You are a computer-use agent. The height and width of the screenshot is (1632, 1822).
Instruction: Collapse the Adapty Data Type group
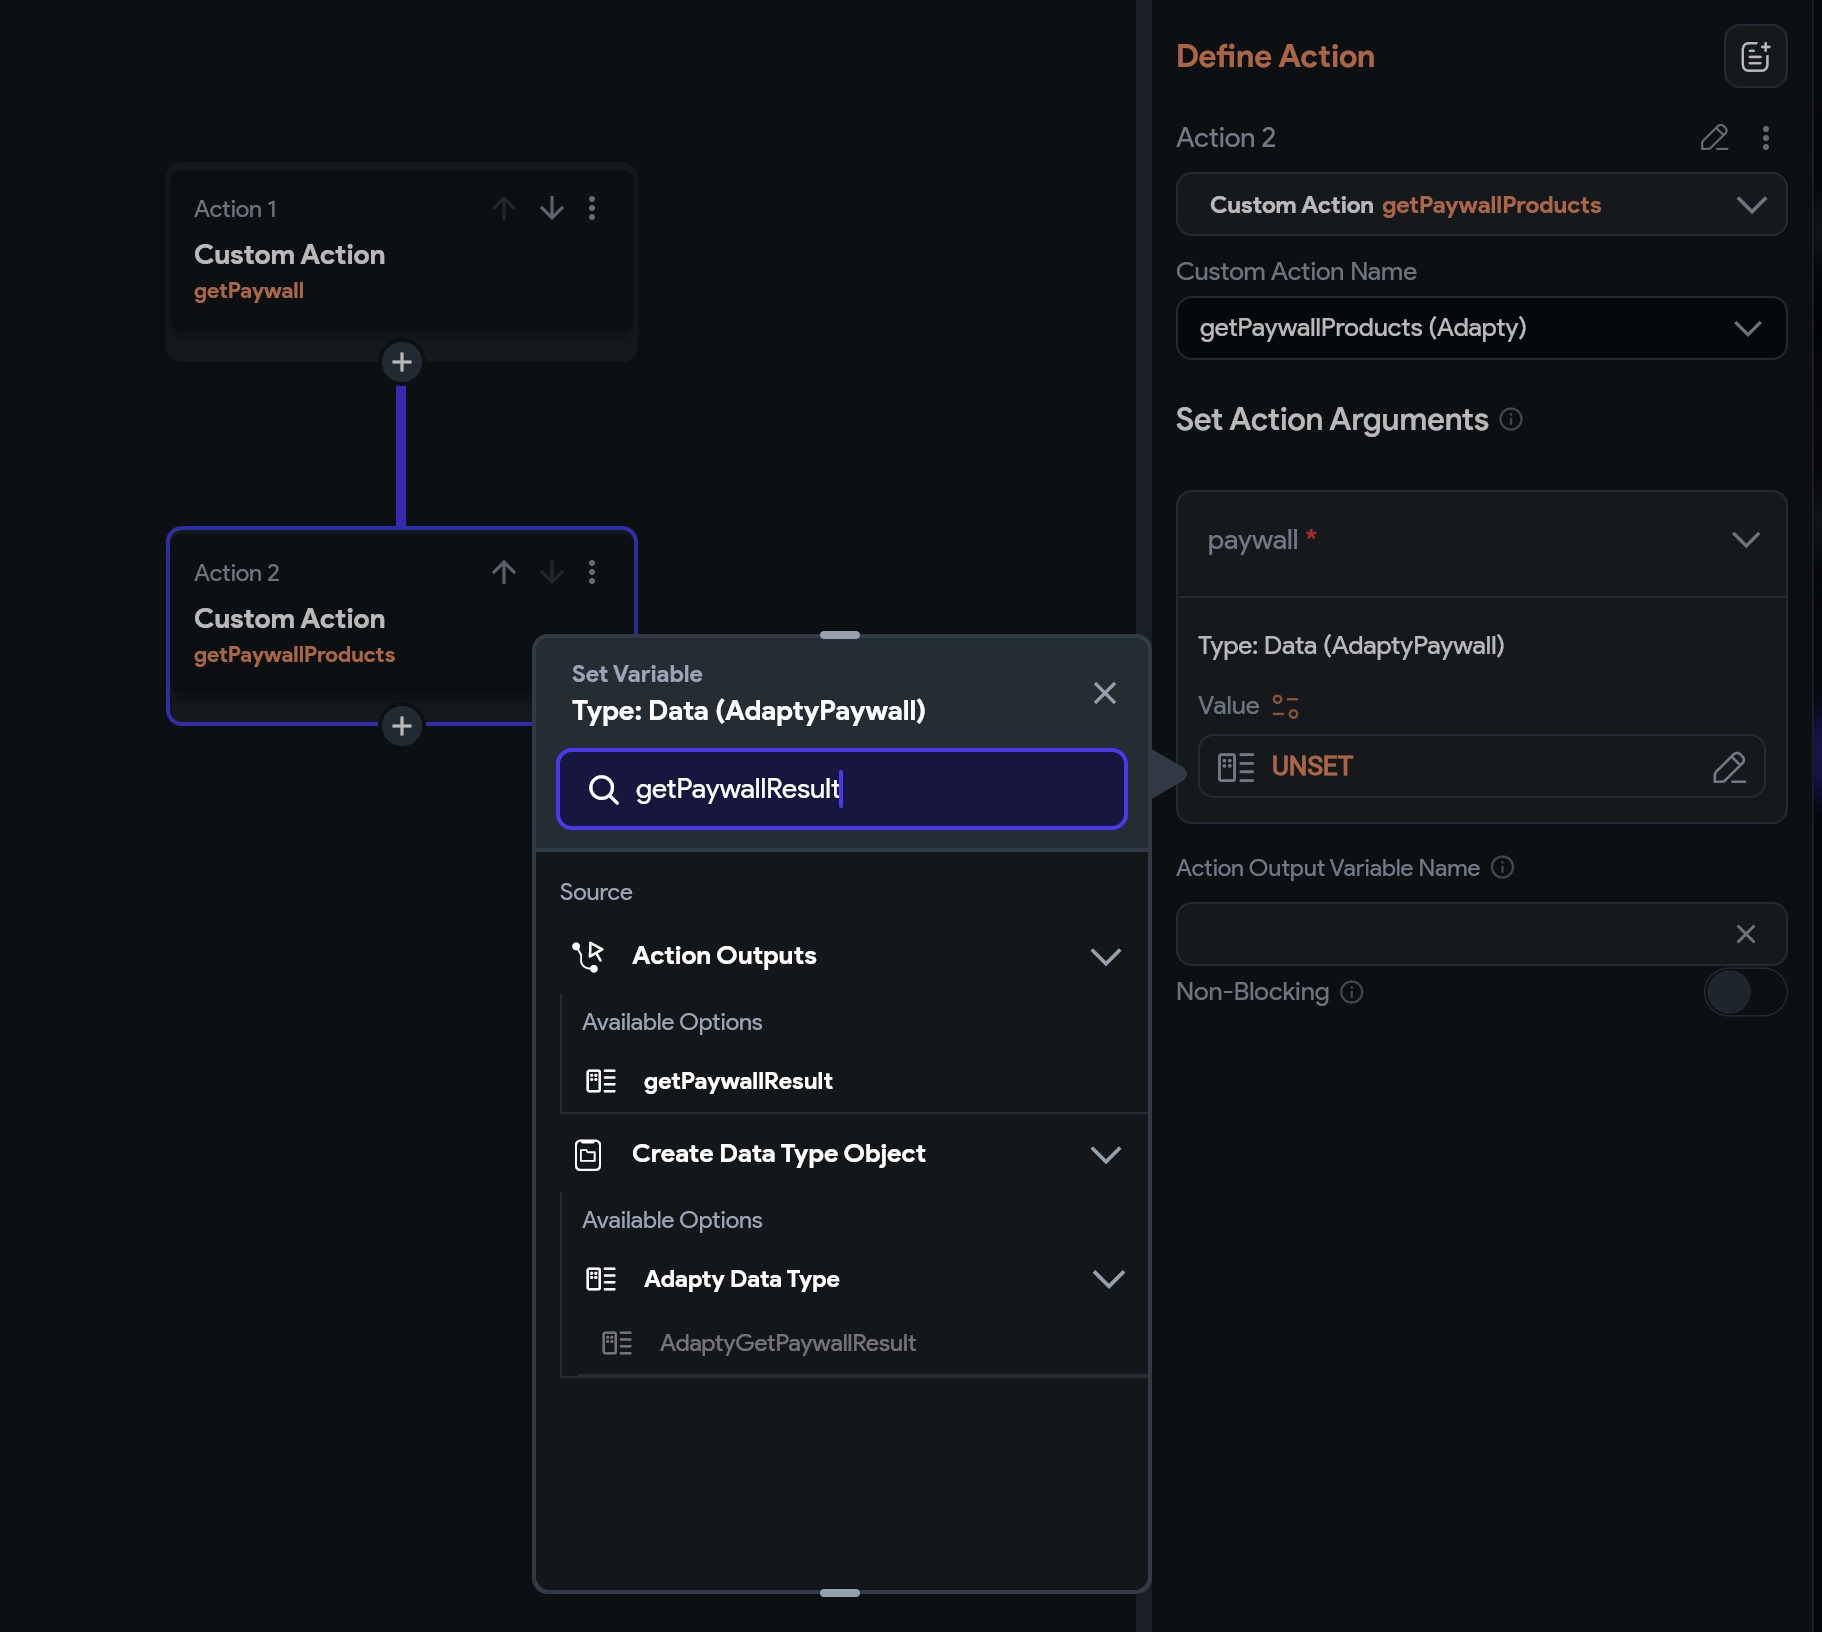coord(1108,1280)
